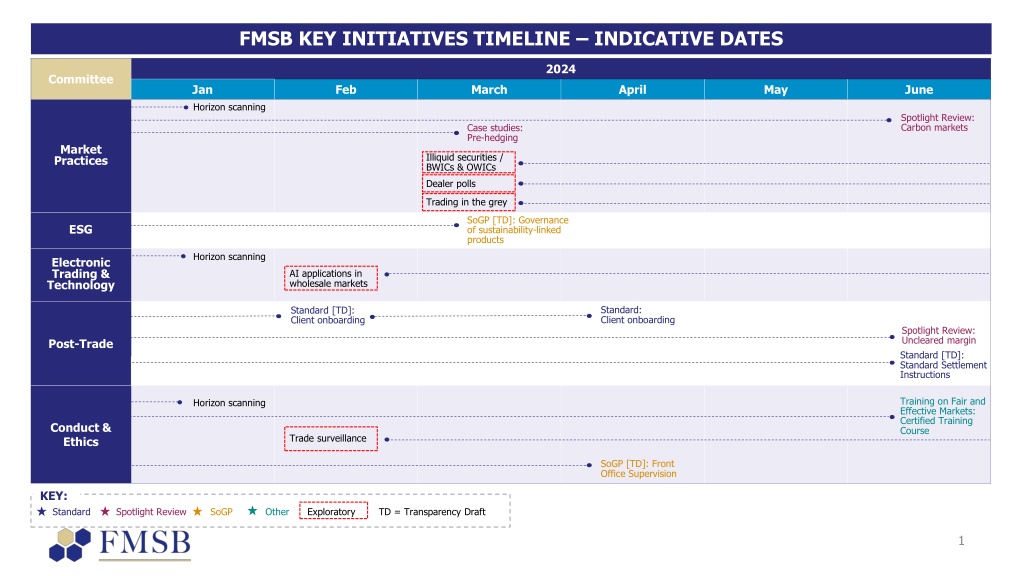
Task: Click the 'KEY:' label
Action: [54, 496]
